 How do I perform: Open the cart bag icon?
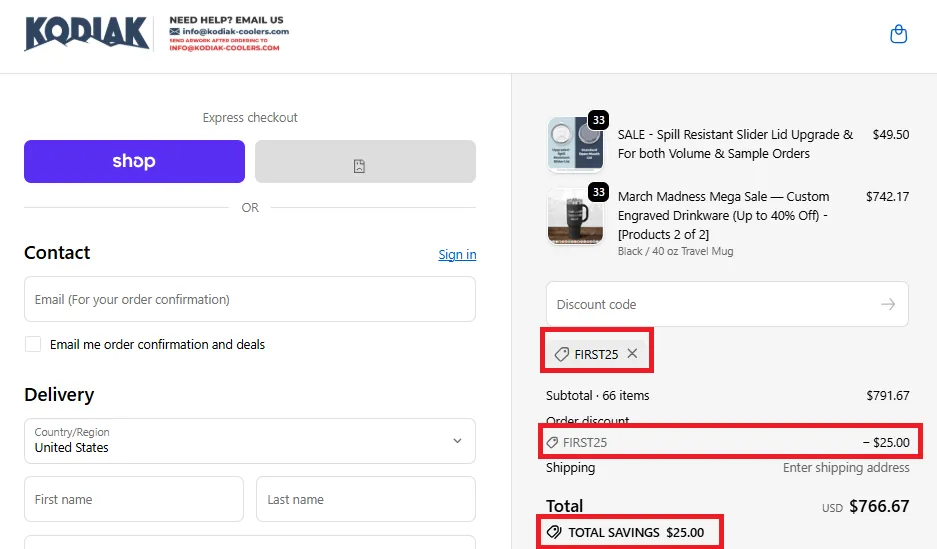pyautogui.click(x=898, y=35)
